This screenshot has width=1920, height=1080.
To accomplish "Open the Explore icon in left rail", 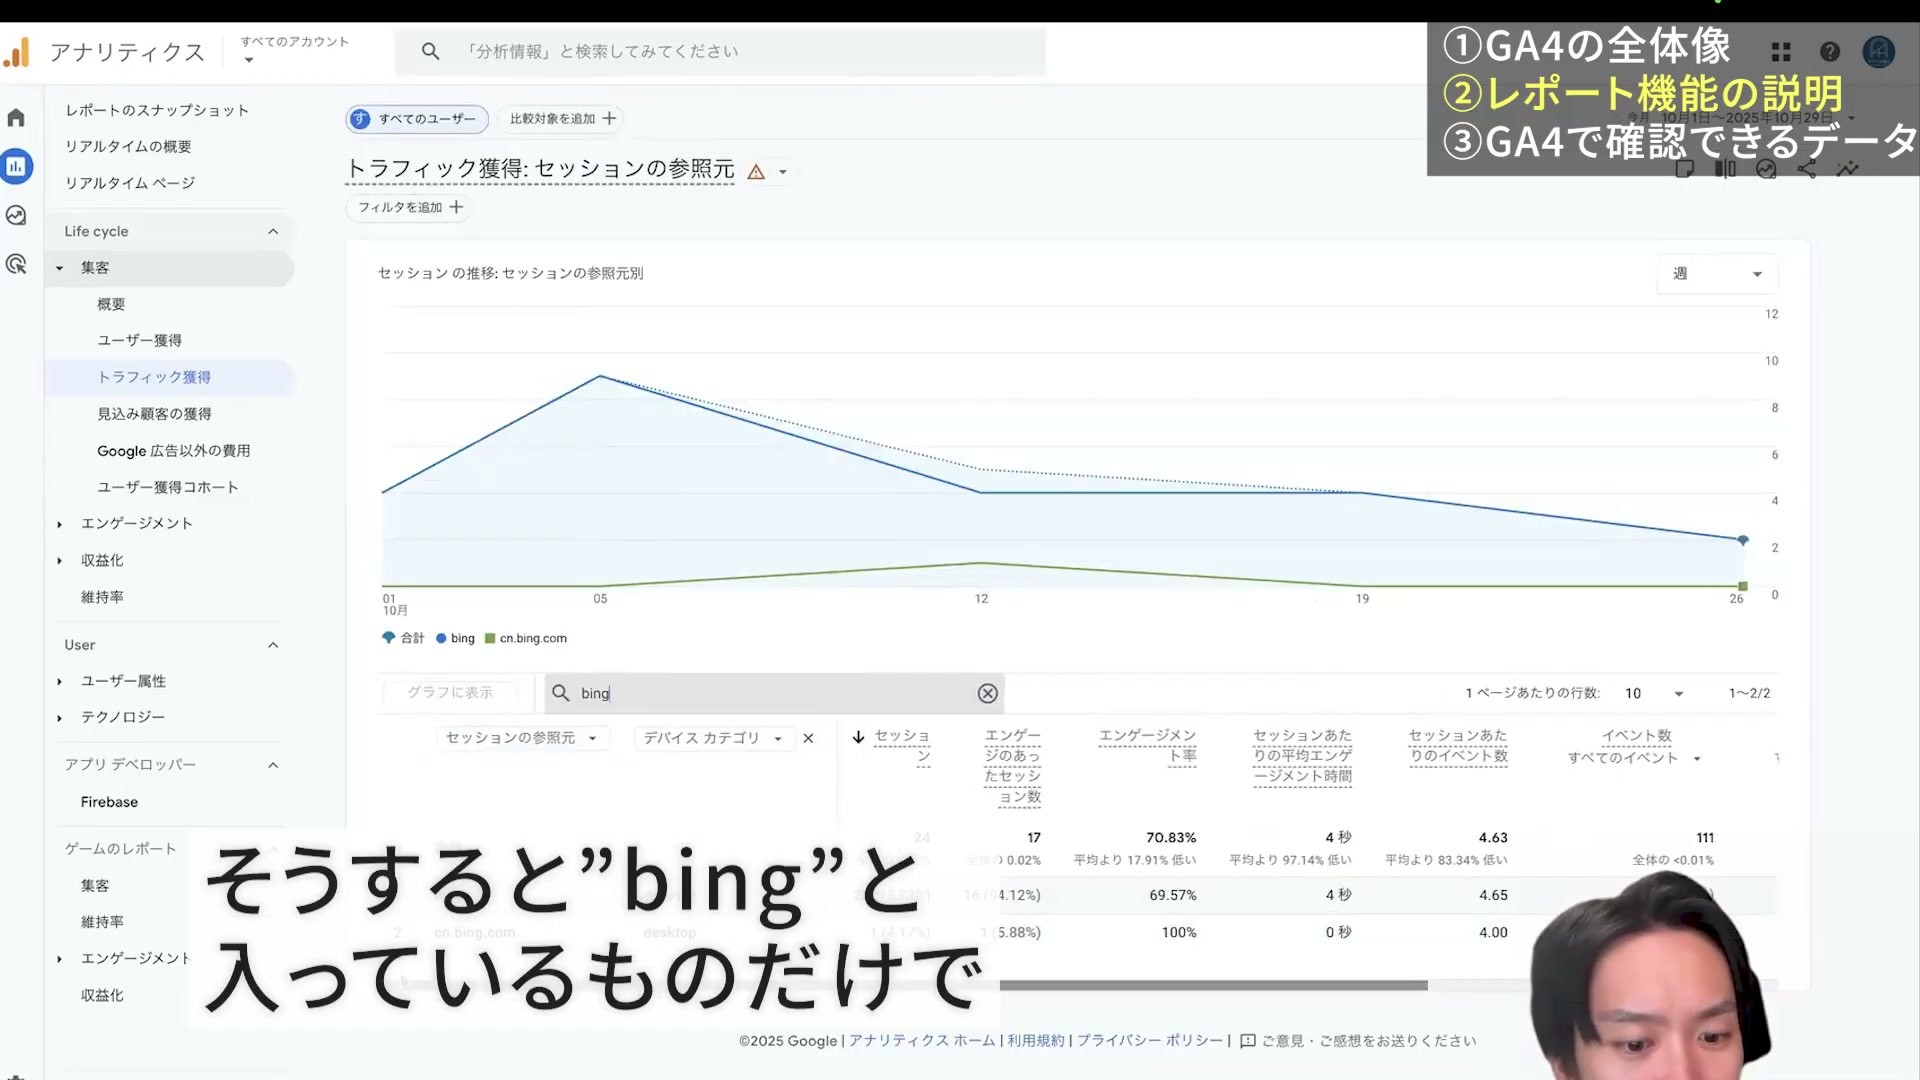I will coord(16,215).
